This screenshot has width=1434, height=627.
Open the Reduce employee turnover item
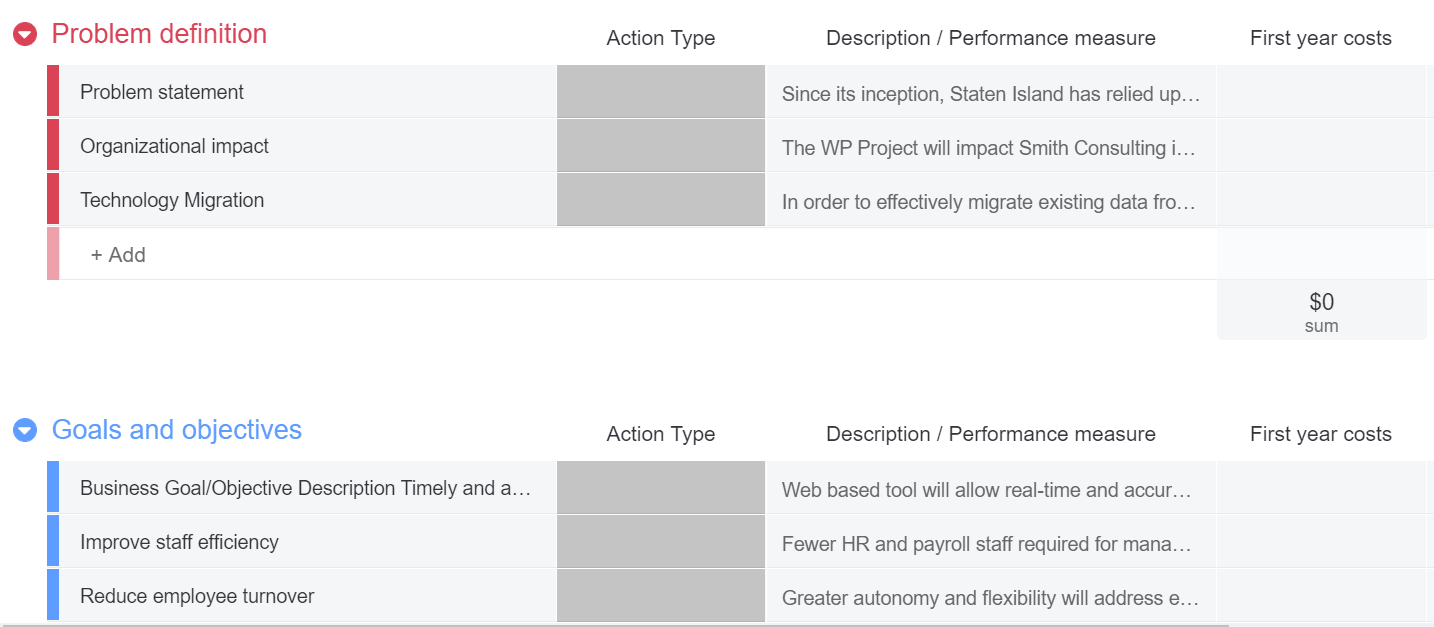point(197,596)
